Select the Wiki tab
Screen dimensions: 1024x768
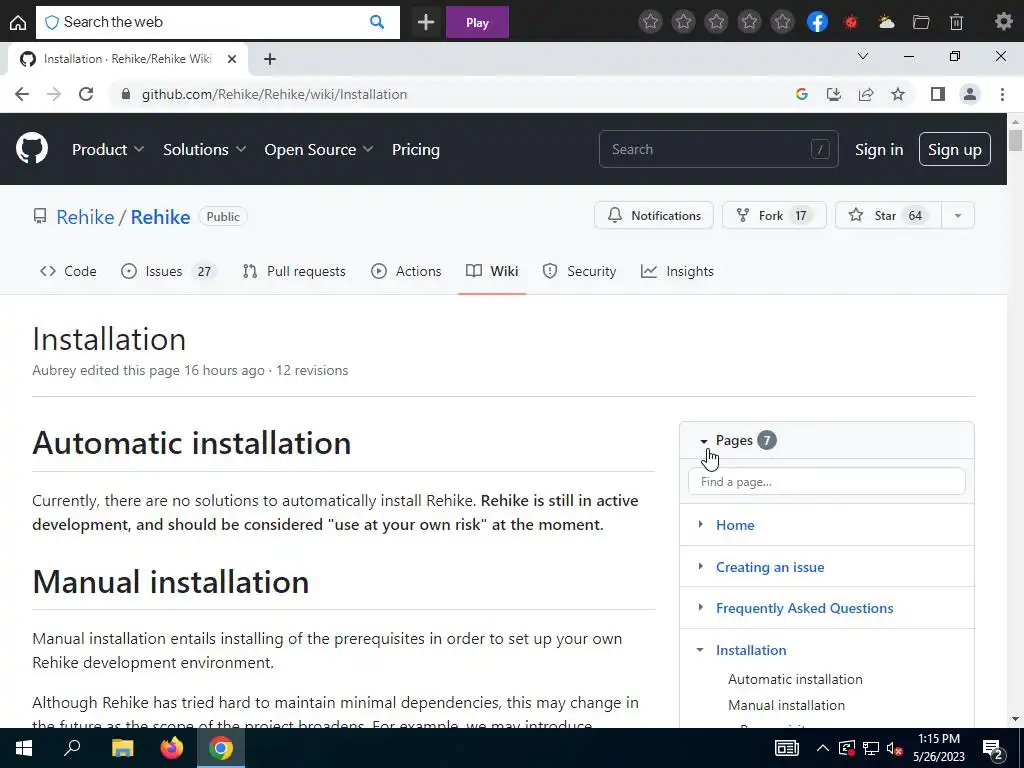click(492, 271)
